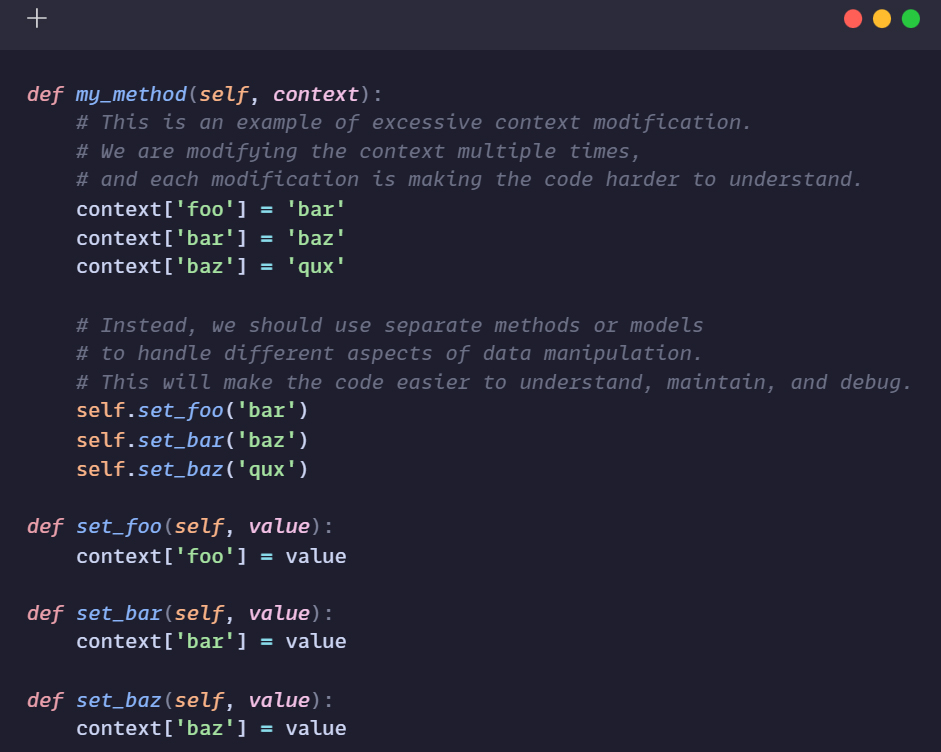The image size is (941, 752).
Task: Select the context['baz'] = 'qux' assignment line
Action: [x=210, y=266]
